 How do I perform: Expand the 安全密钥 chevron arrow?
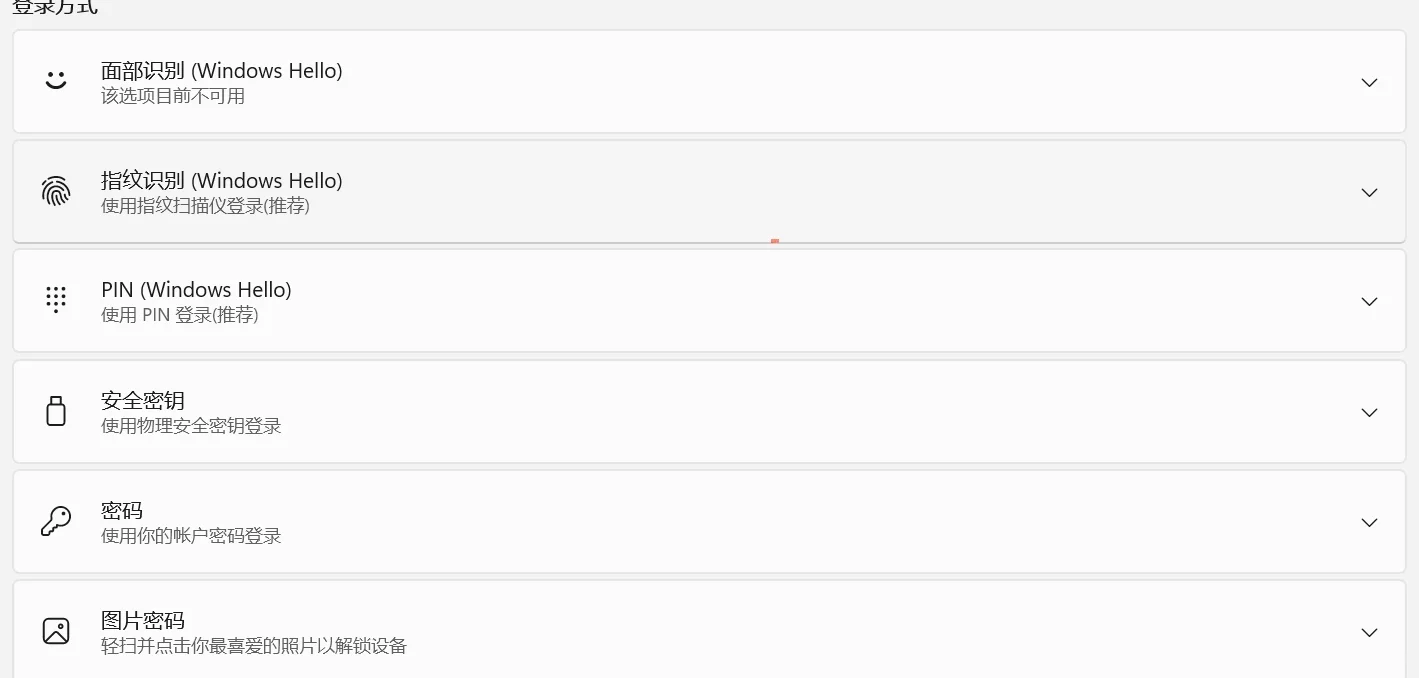[1369, 412]
